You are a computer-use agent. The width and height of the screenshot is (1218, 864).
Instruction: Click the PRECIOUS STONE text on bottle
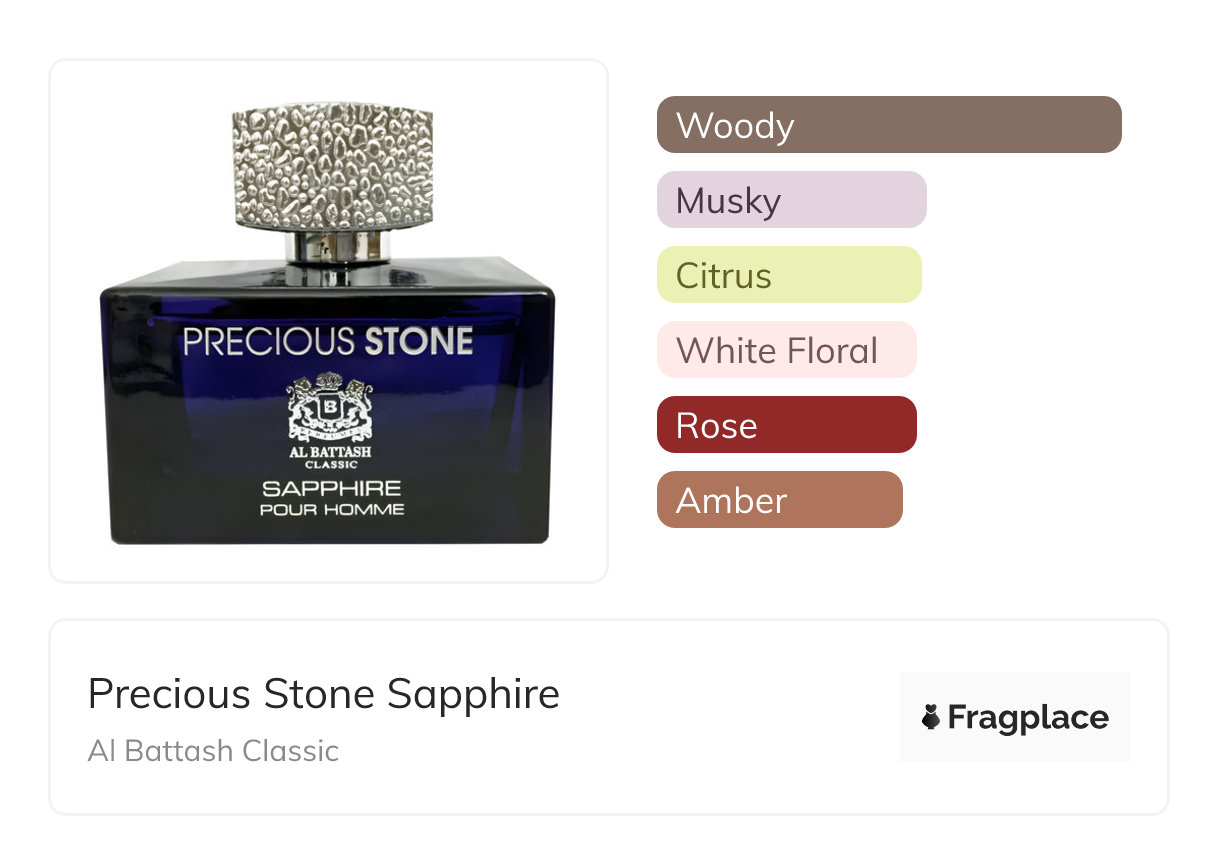pos(328,342)
